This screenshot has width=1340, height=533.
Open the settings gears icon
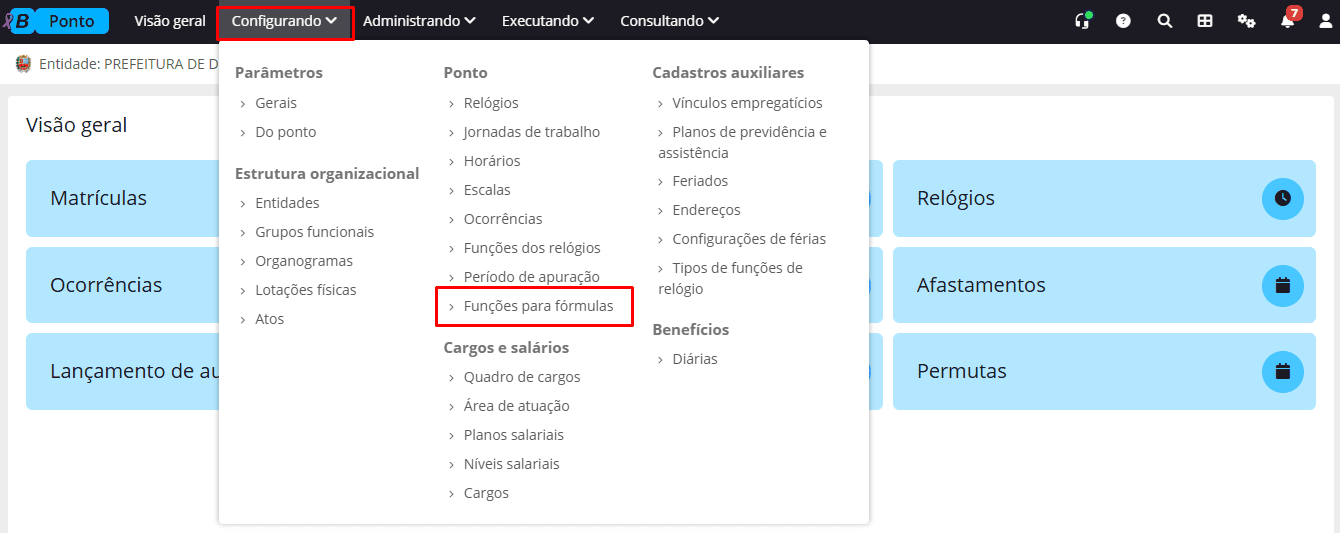(1246, 21)
